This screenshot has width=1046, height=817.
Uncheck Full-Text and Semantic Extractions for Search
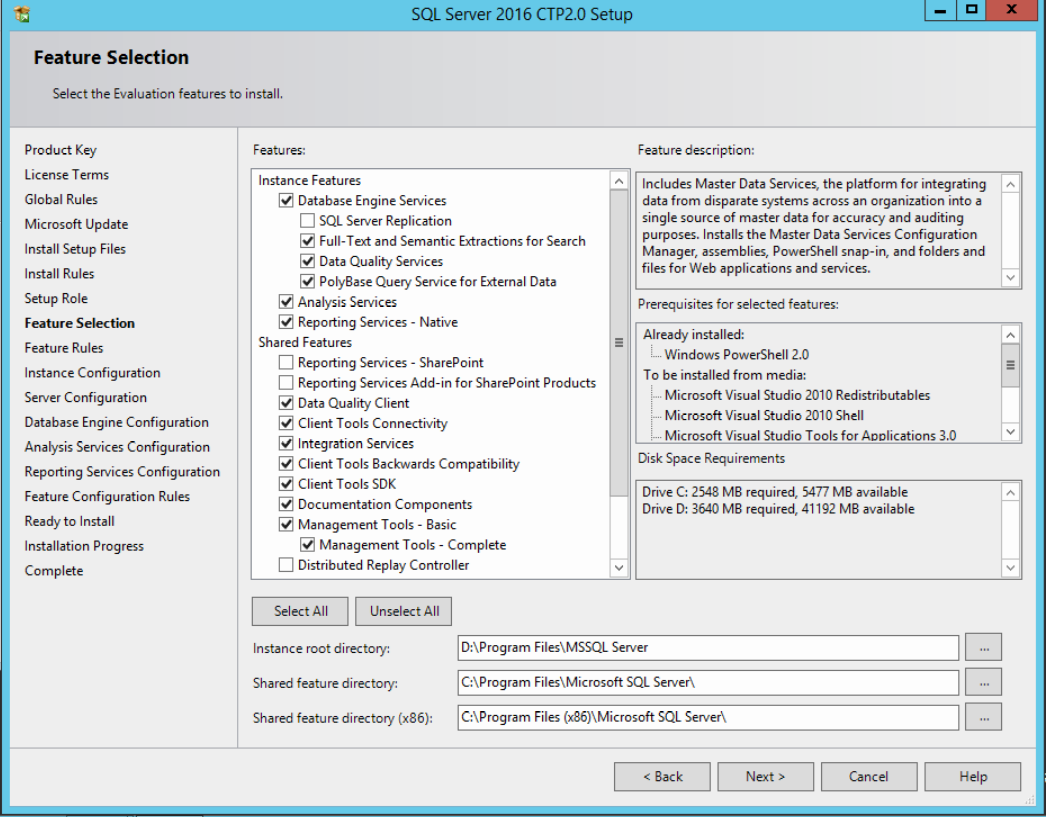click(x=308, y=241)
